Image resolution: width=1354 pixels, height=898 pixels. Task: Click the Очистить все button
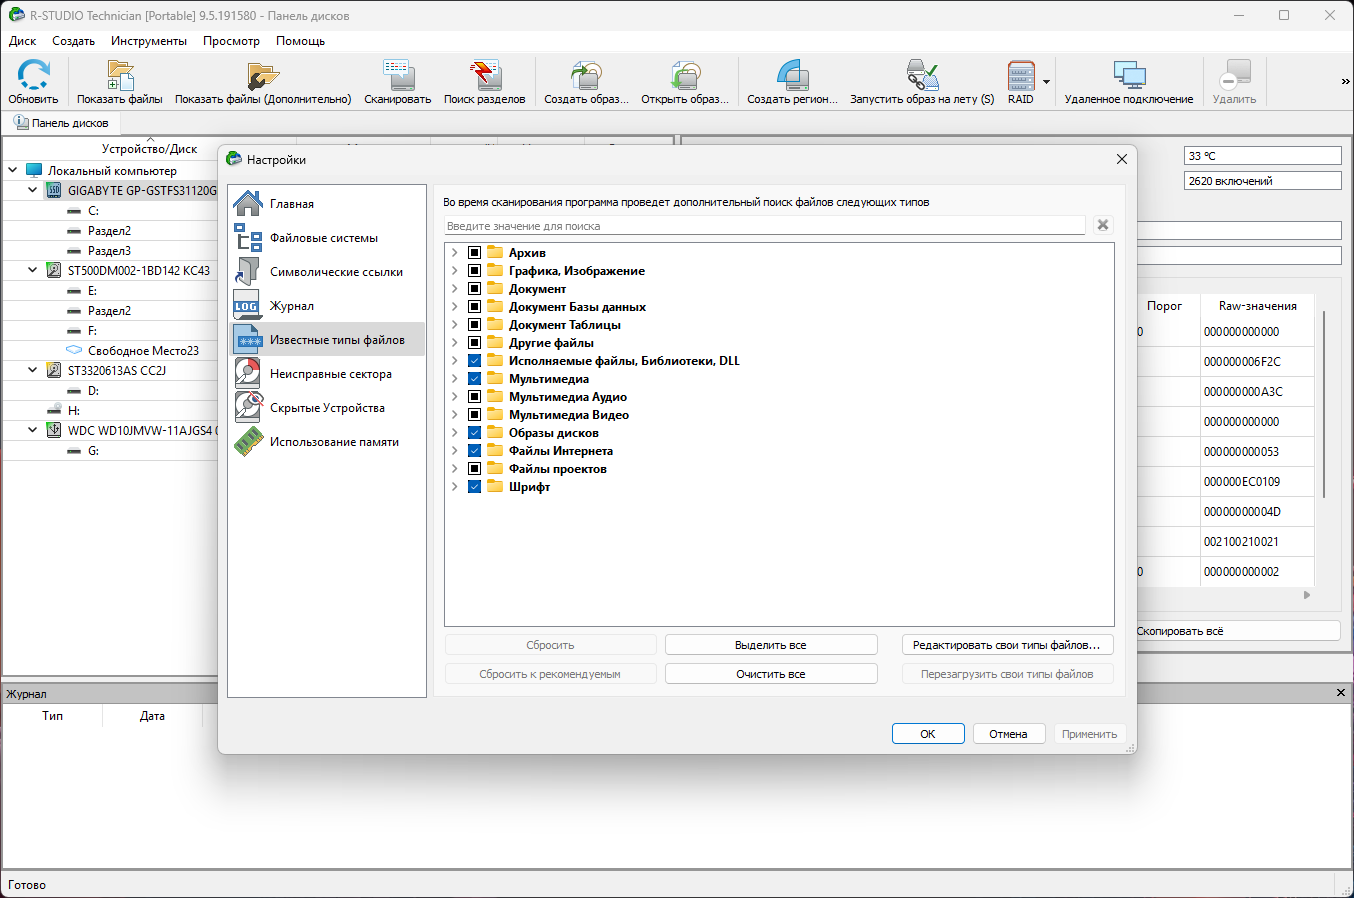pos(771,674)
